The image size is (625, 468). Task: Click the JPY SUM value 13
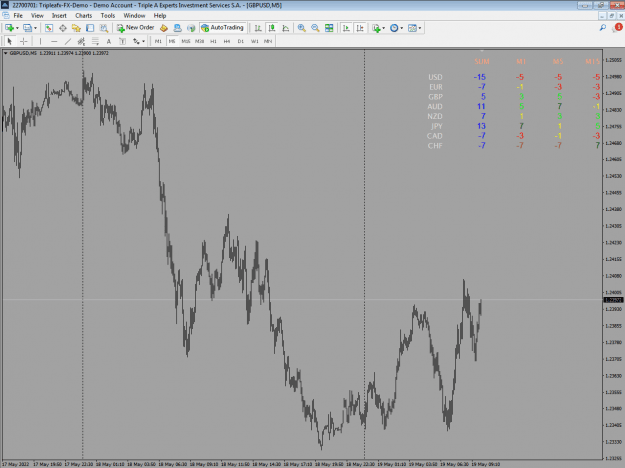tap(481, 126)
